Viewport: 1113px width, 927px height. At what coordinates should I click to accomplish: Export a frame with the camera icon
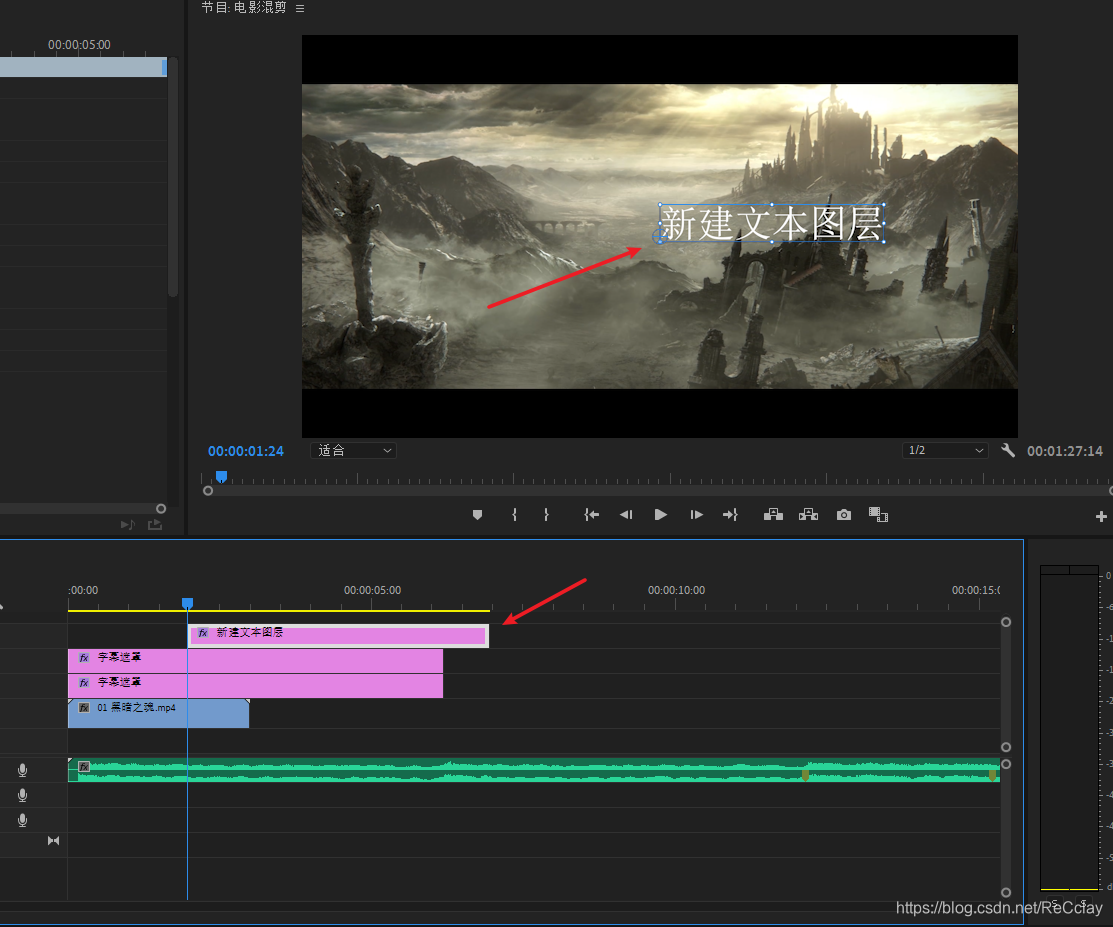(x=843, y=515)
